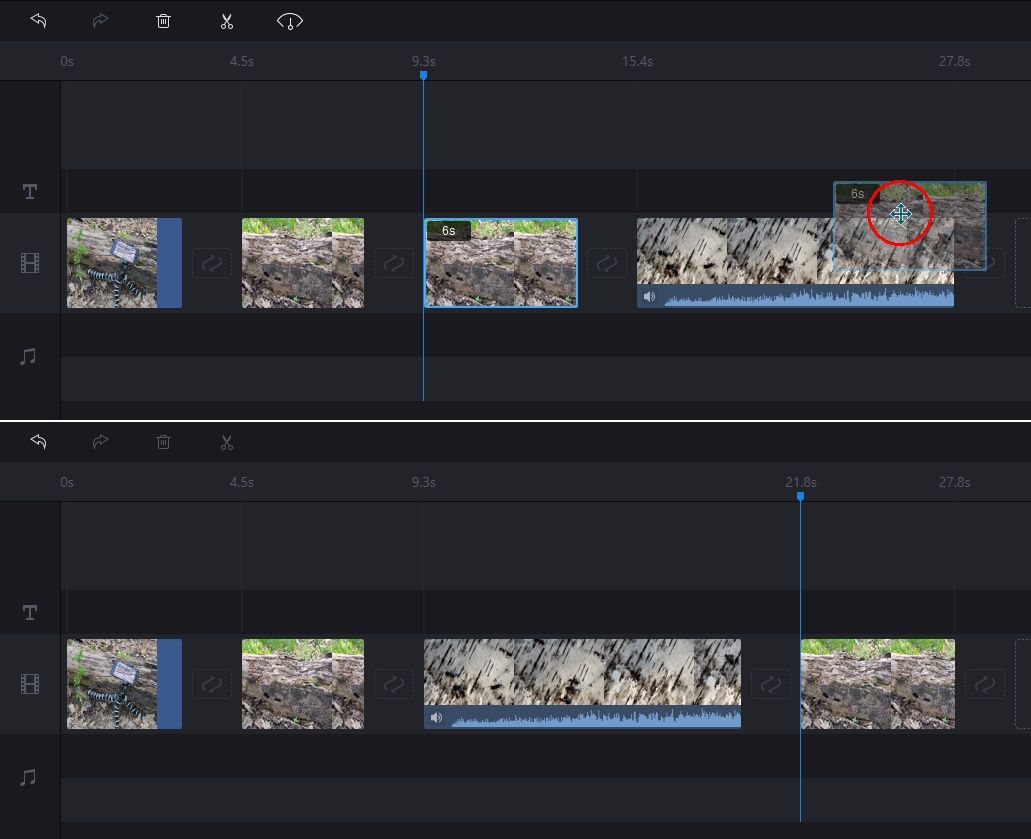Select the second log clip in the upper timeline
The width and height of the screenshot is (1031, 839).
pyautogui.click(x=303, y=263)
